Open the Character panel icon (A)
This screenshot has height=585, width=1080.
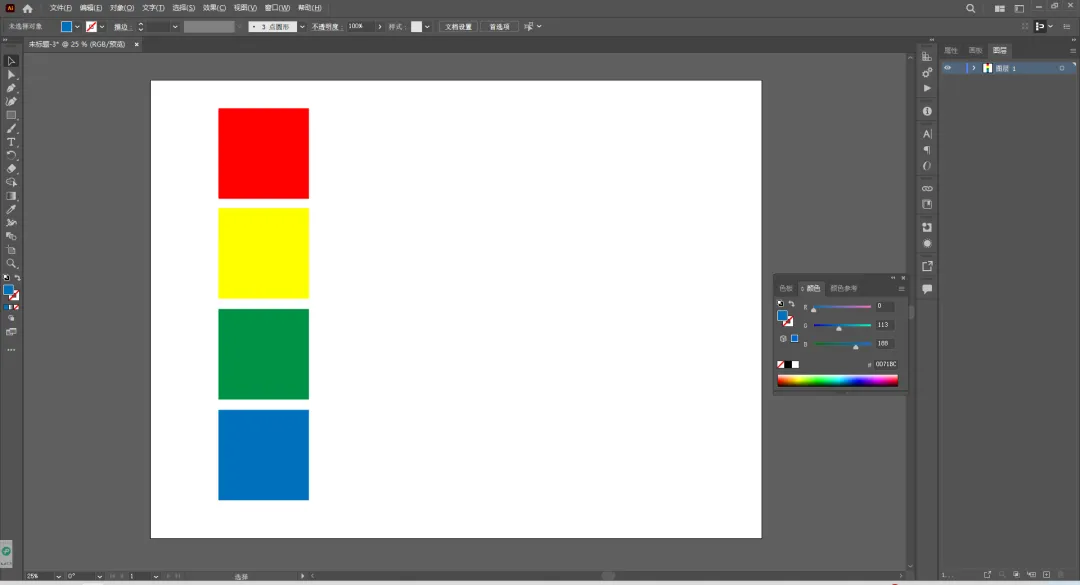coord(927,134)
